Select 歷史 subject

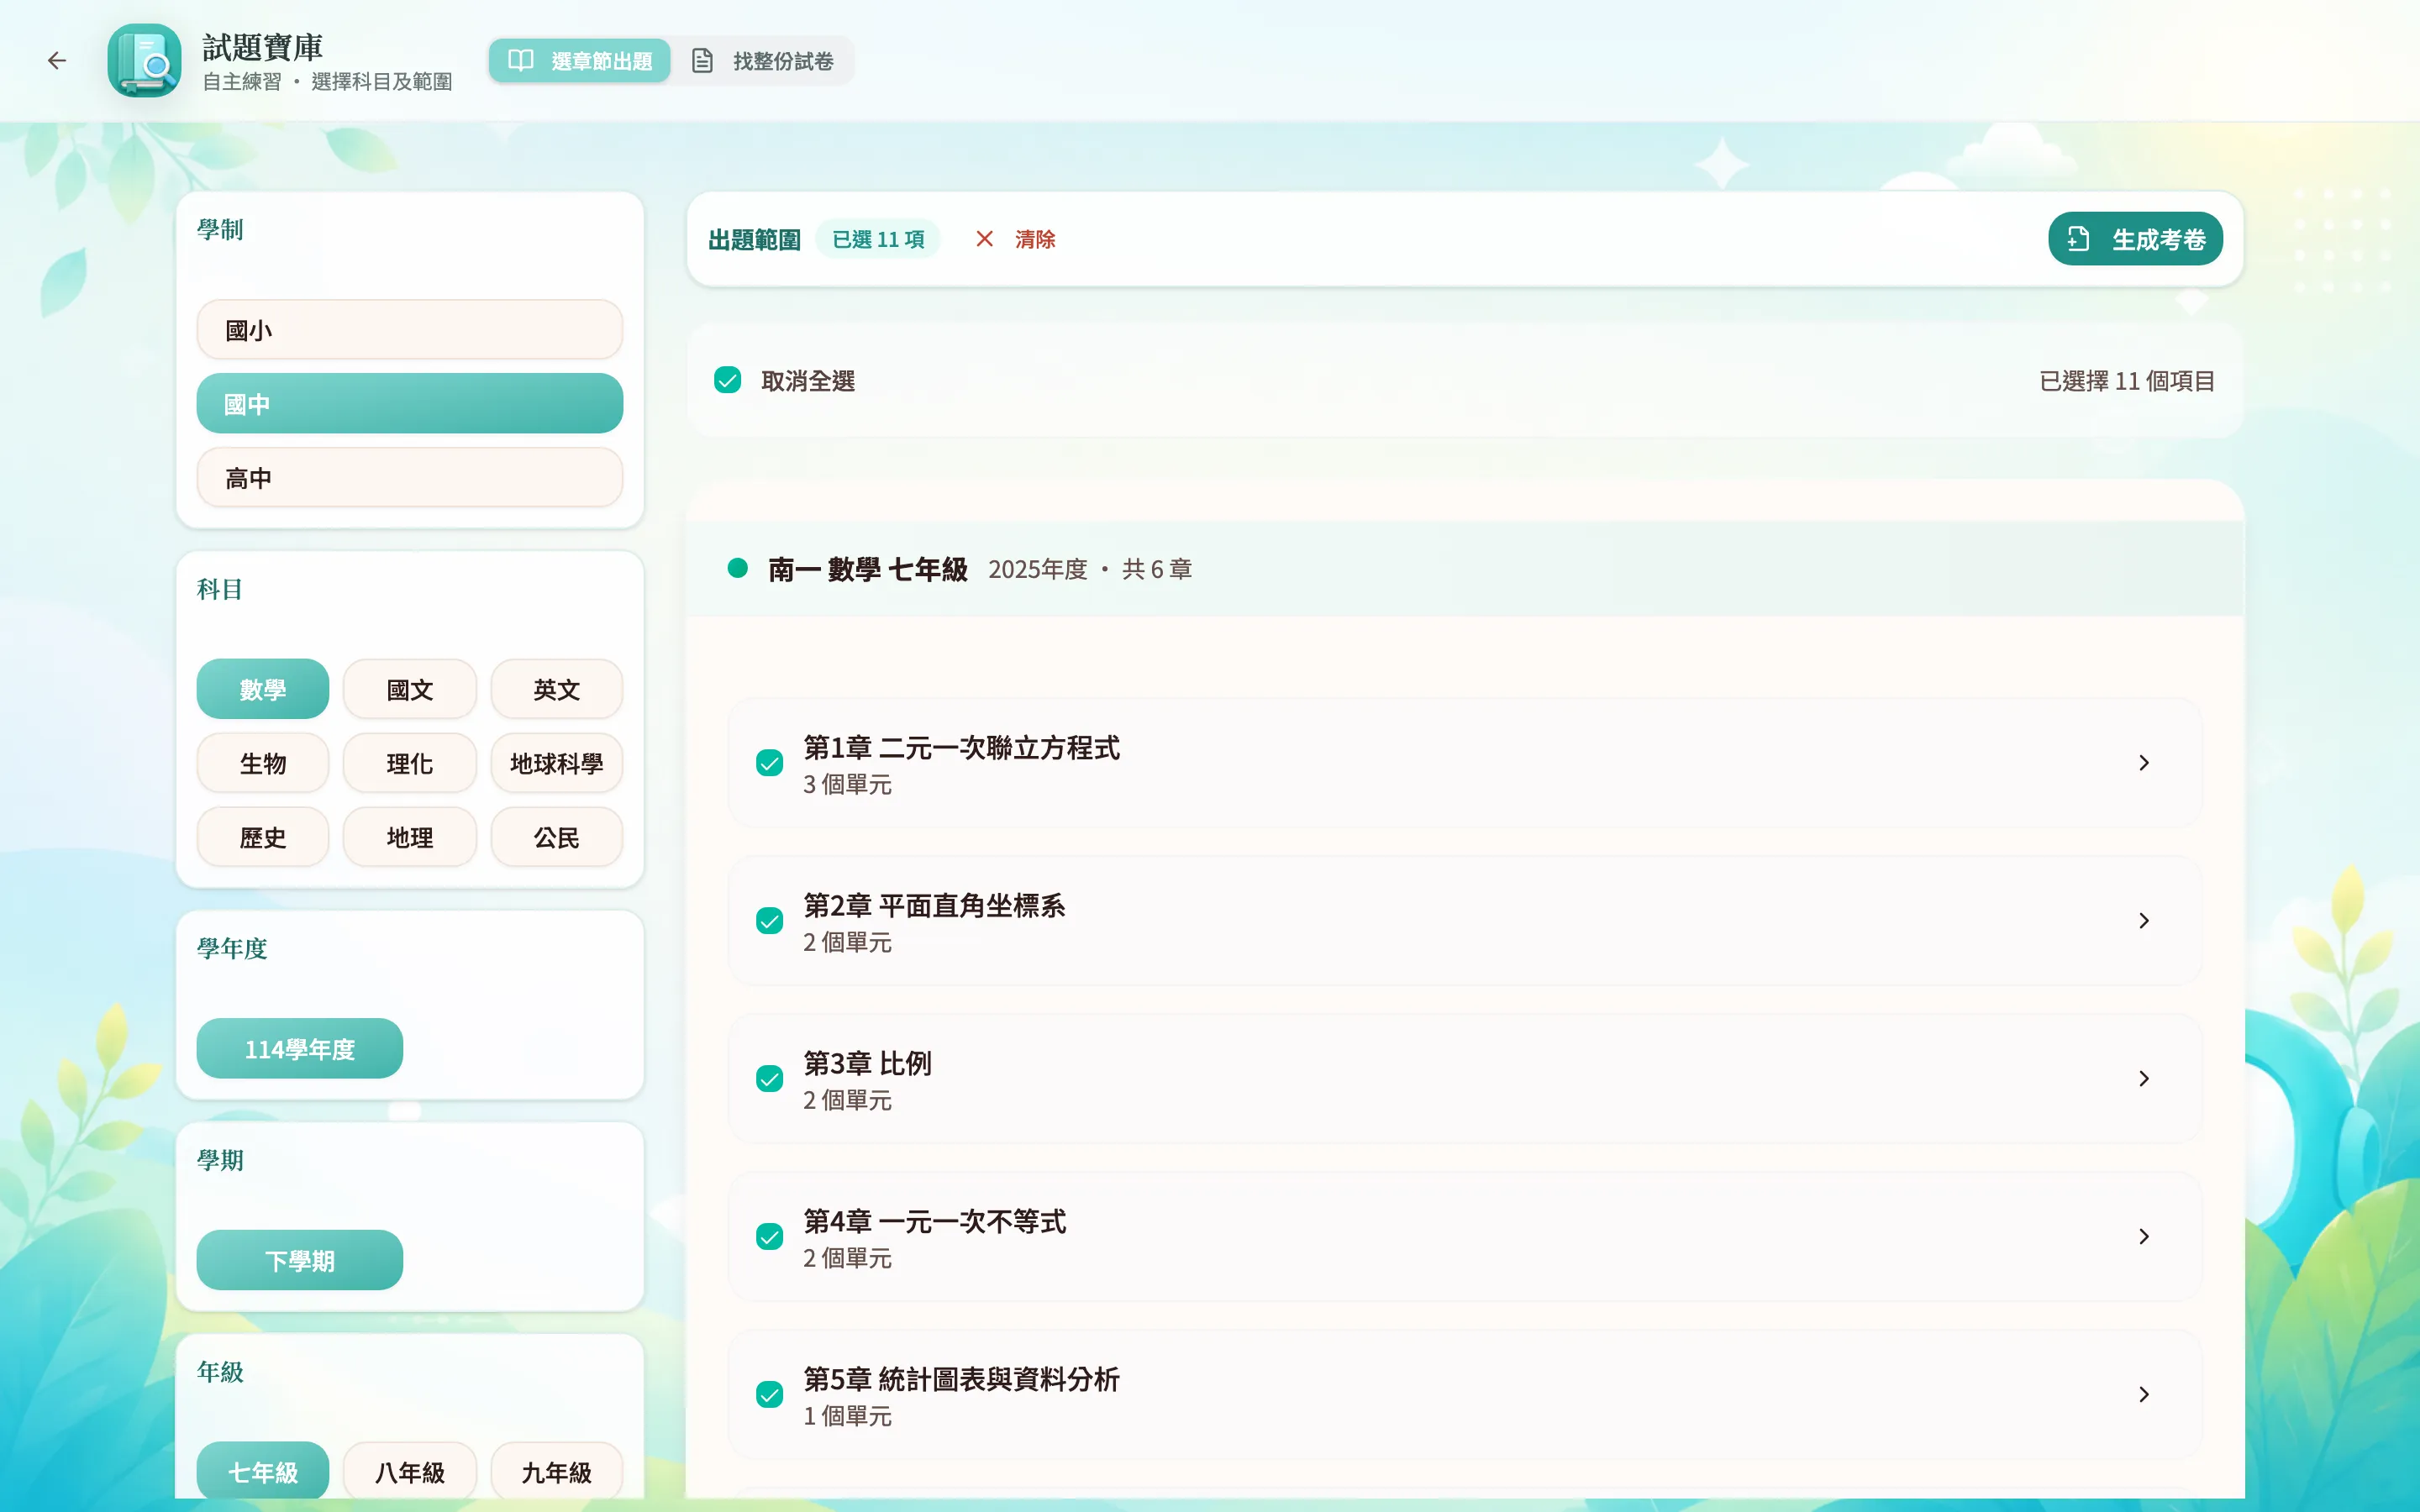coord(262,837)
